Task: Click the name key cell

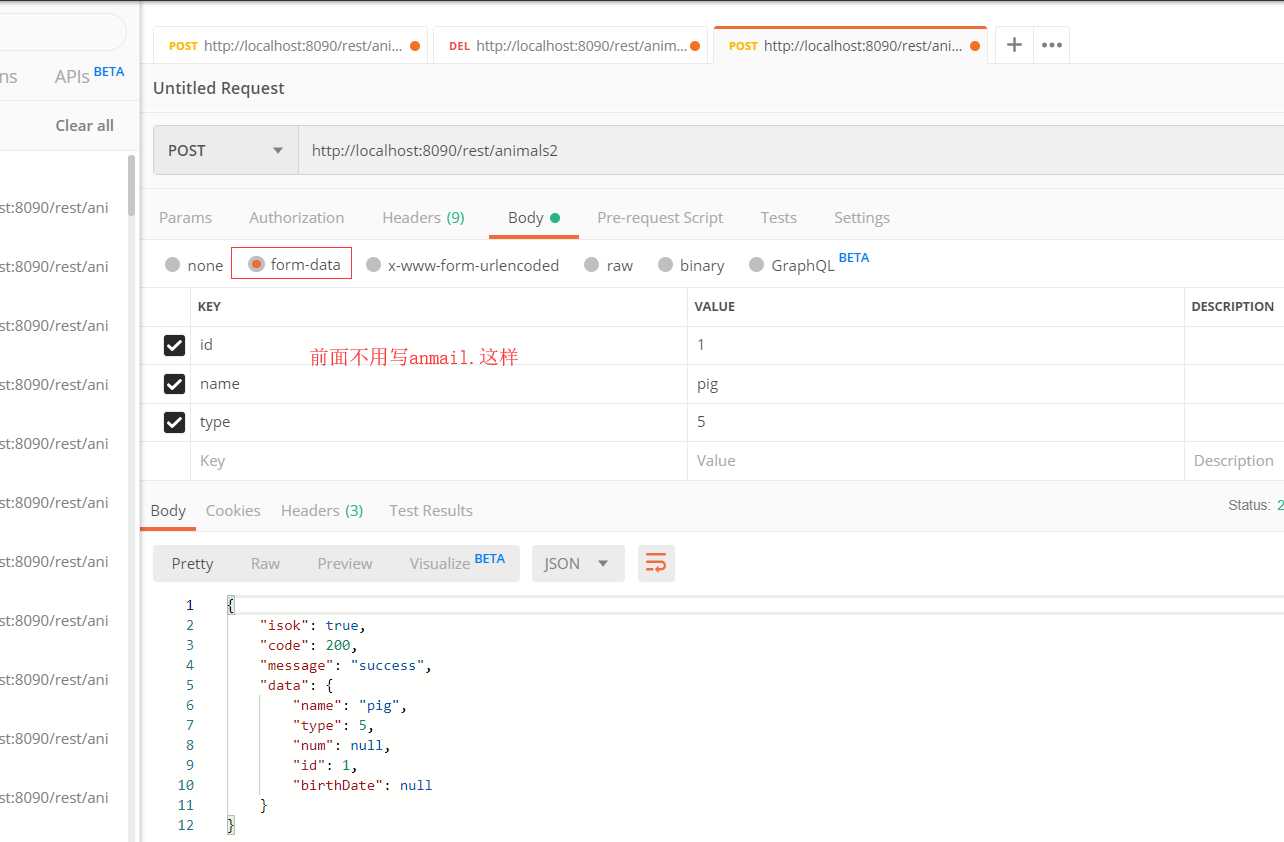Action: tap(438, 384)
